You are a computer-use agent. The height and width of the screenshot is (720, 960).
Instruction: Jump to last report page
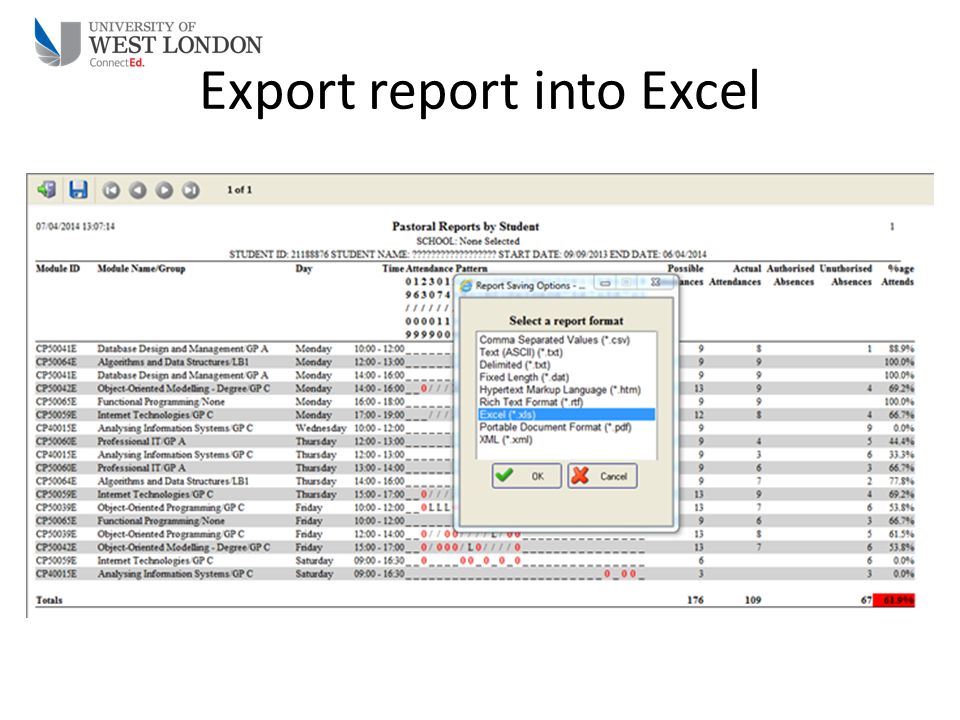pos(191,190)
